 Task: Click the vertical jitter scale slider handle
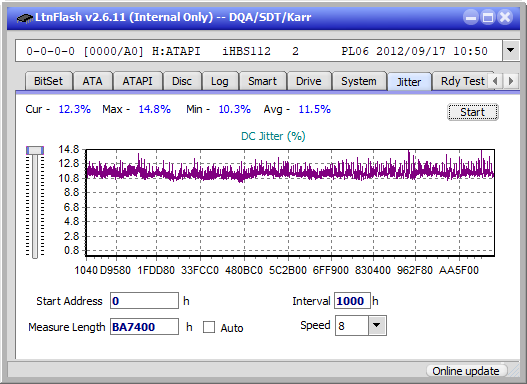35,150
